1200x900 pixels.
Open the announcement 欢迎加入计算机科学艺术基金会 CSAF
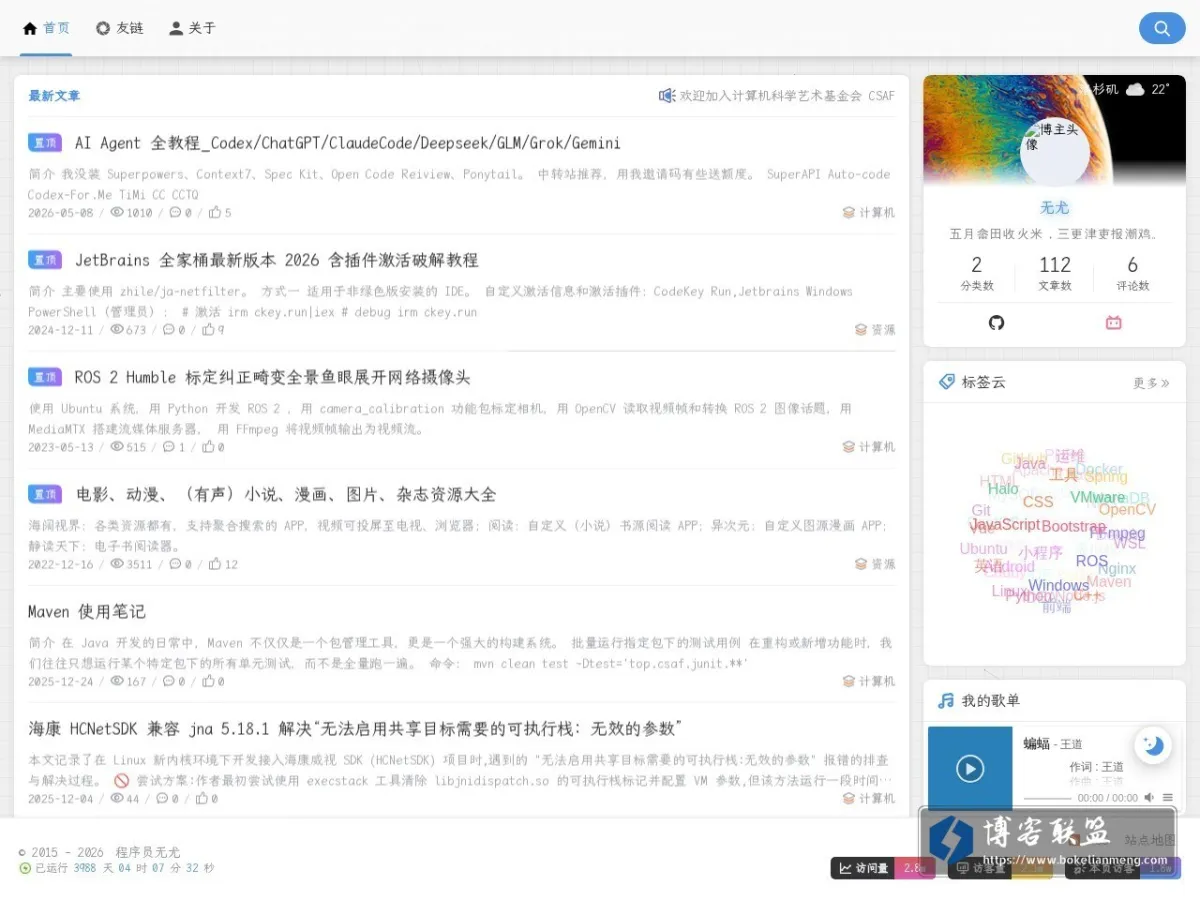tap(787, 96)
